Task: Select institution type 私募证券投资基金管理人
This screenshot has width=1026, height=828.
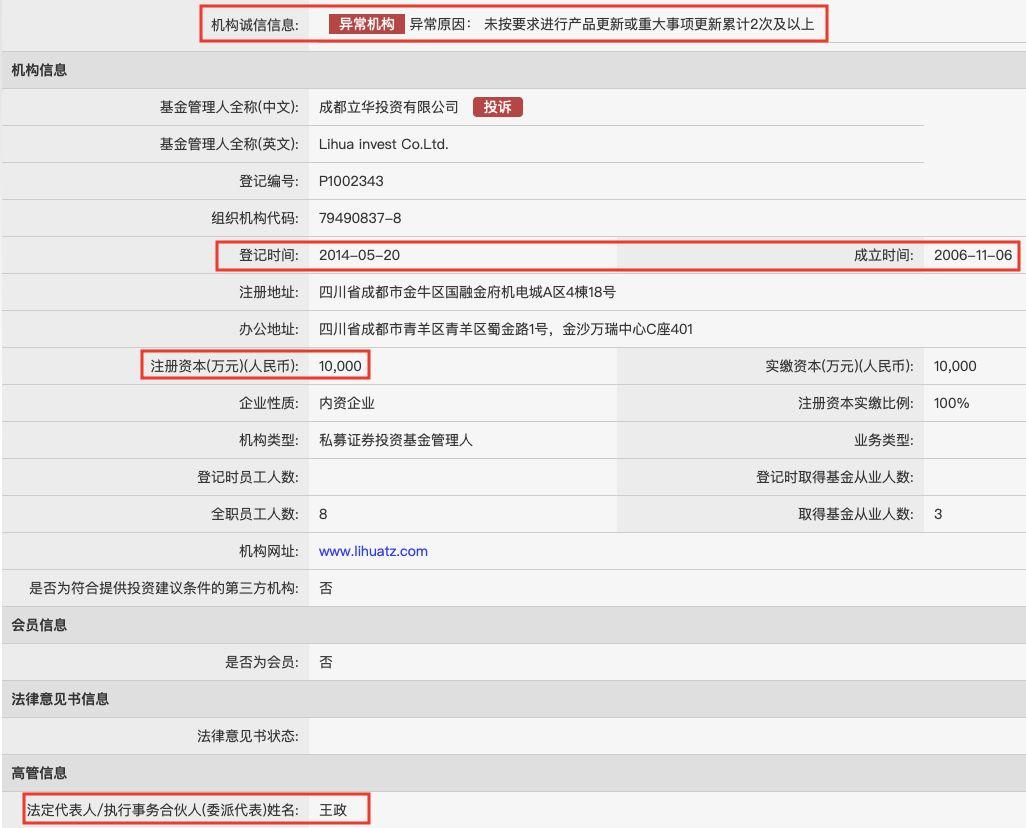Action: [396, 440]
